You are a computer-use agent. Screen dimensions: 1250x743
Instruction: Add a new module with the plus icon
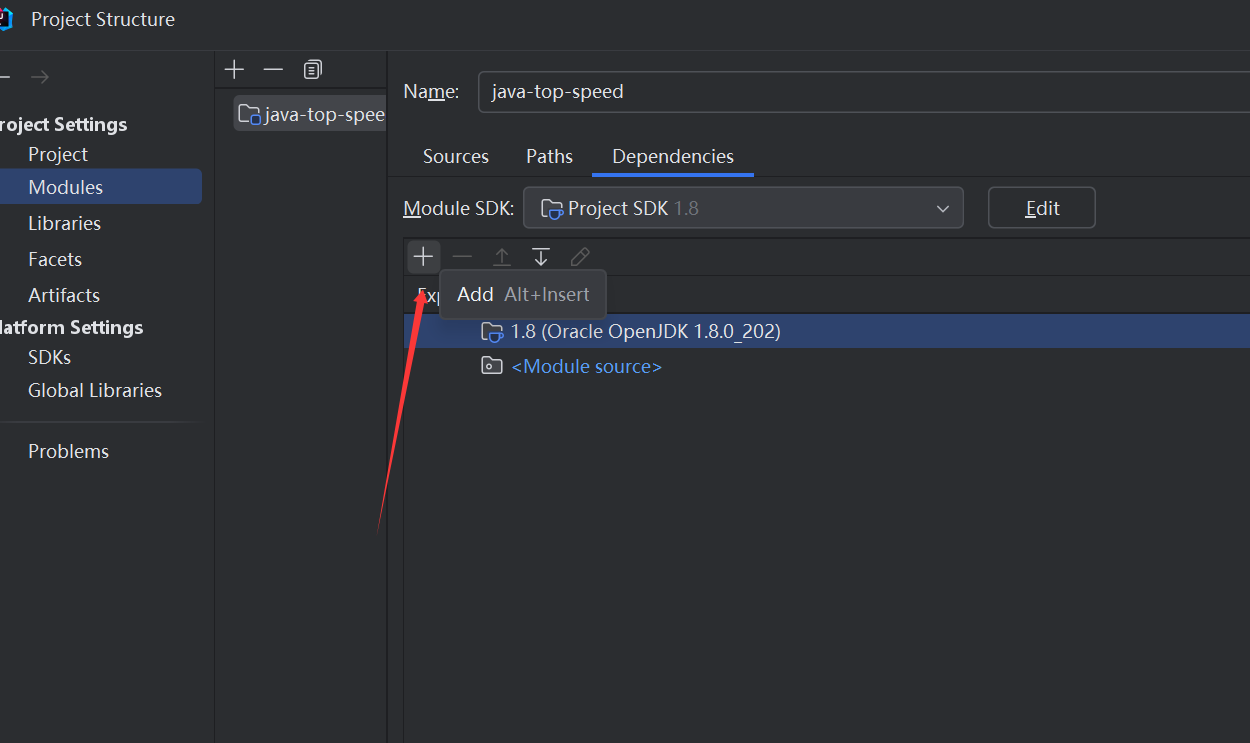pyautogui.click(x=234, y=69)
